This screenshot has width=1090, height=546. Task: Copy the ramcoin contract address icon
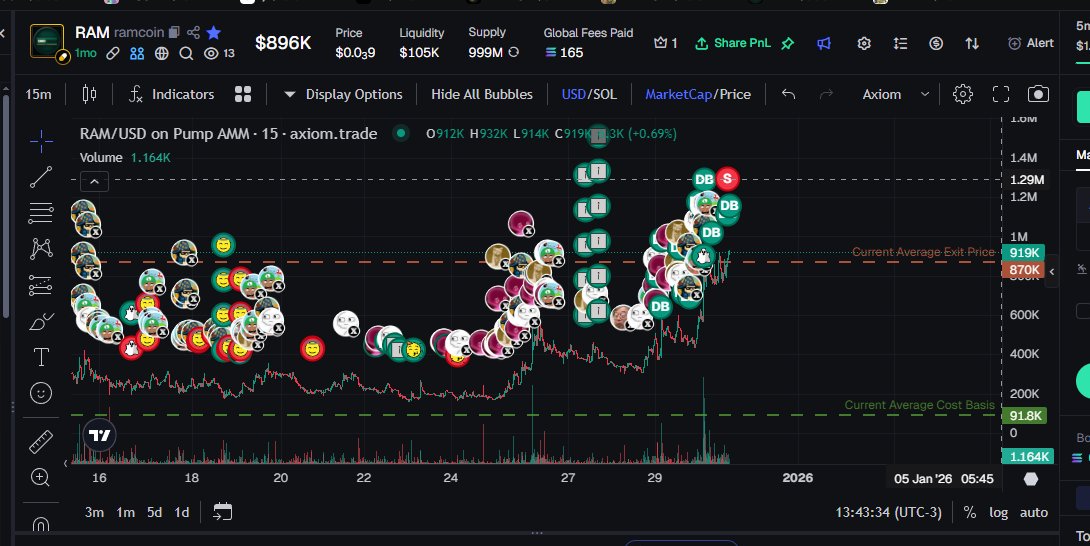(x=174, y=32)
